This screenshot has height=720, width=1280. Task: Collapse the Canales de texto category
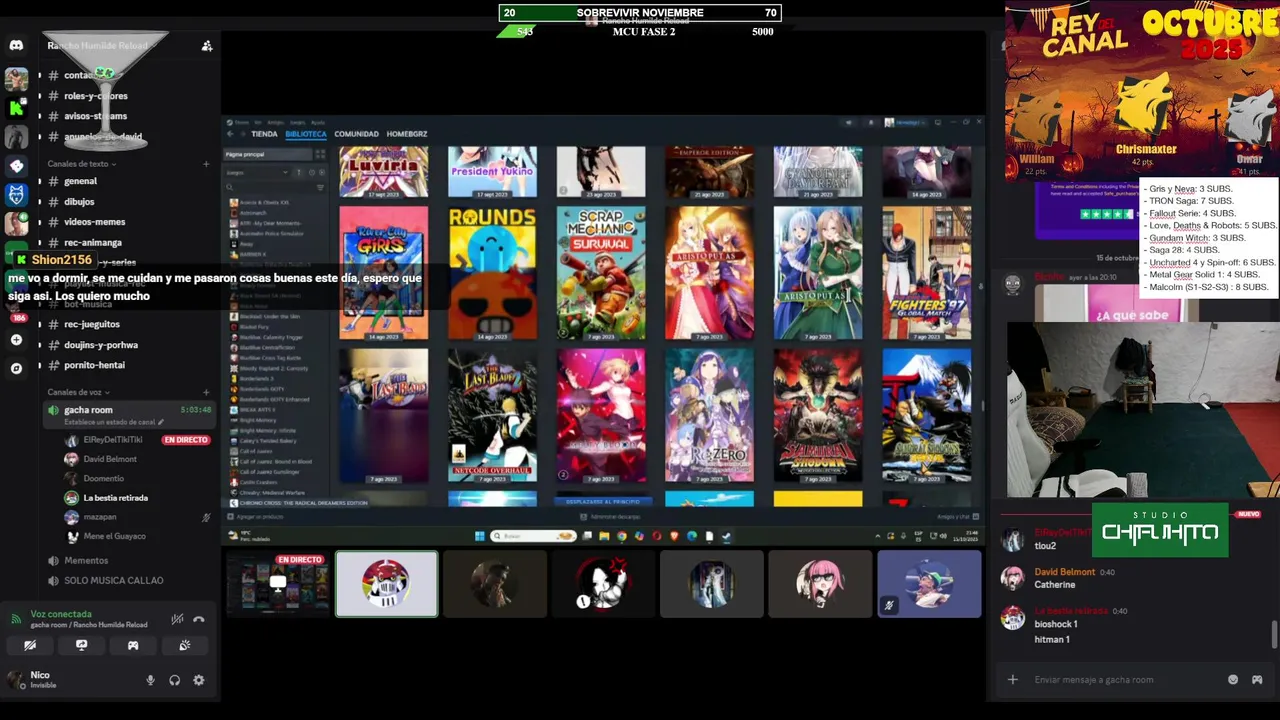[82, 164]
